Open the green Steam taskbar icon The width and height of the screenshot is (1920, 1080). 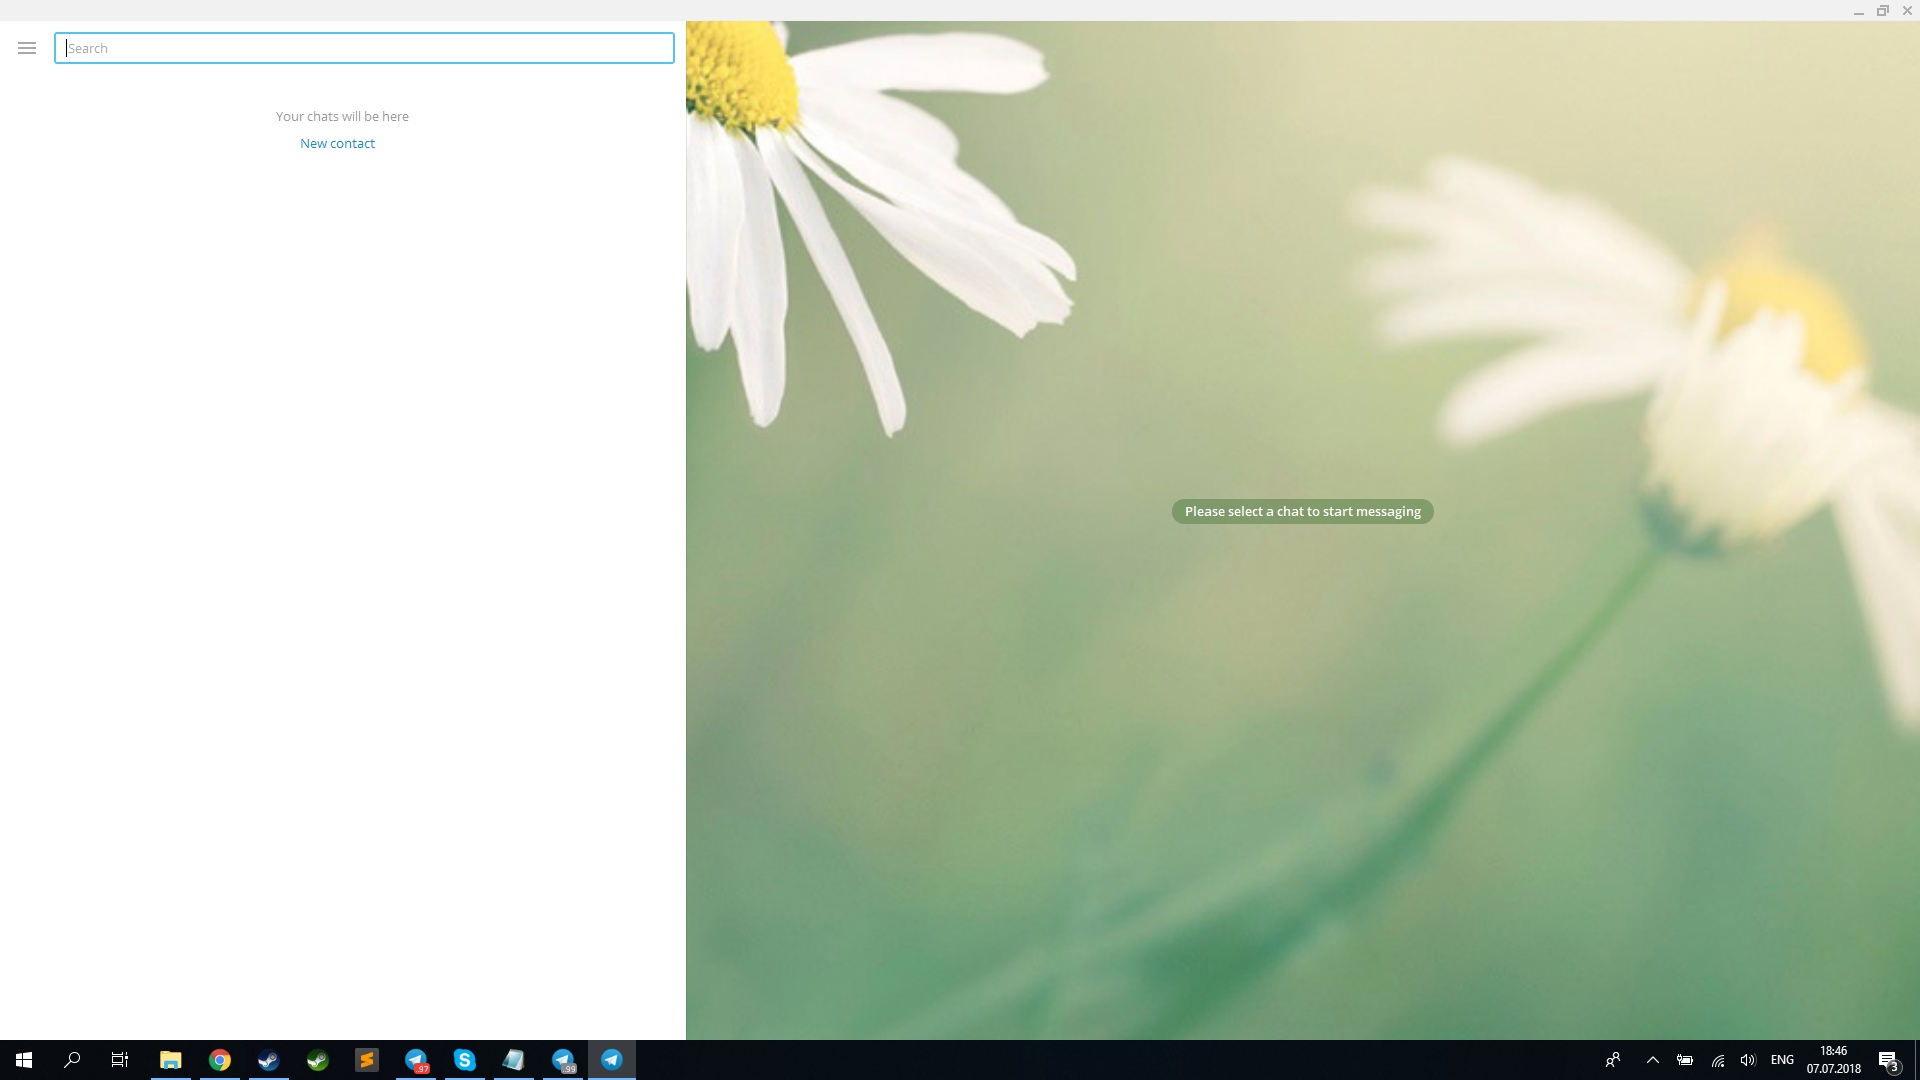point(318,1060)
